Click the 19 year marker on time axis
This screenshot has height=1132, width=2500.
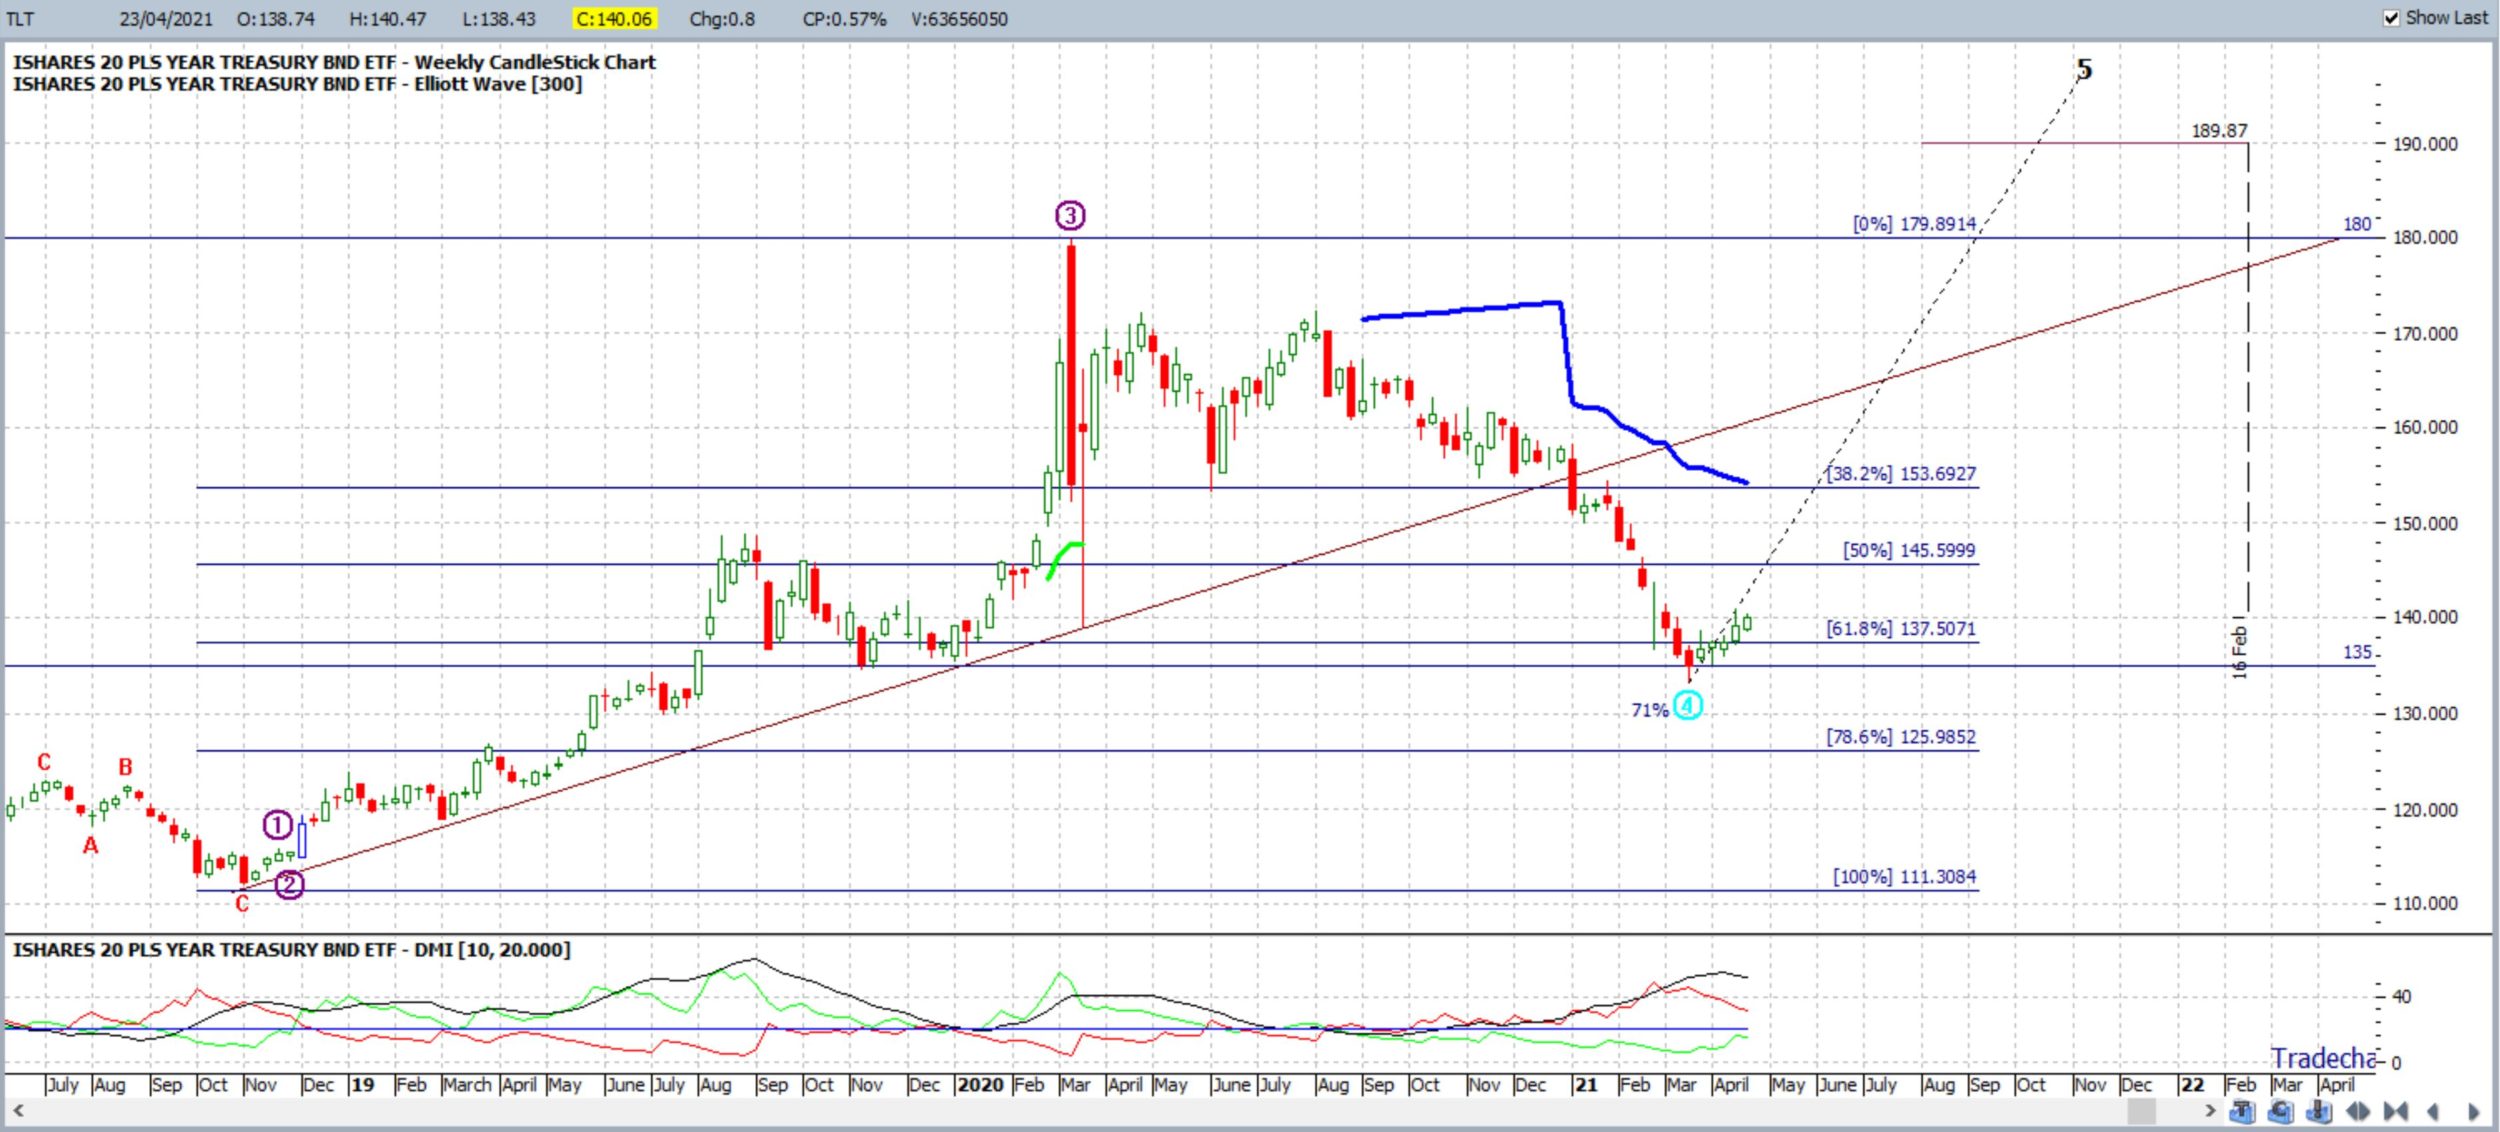tap(362, 1085)
